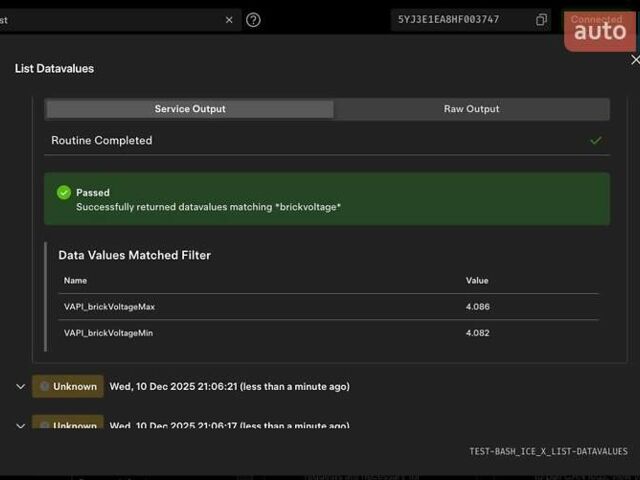This screenshot has width=640, height=480.
Task: Click the TEST-BASH_ICE_X_LIST-DATAVALUES label
Action: 548,452
